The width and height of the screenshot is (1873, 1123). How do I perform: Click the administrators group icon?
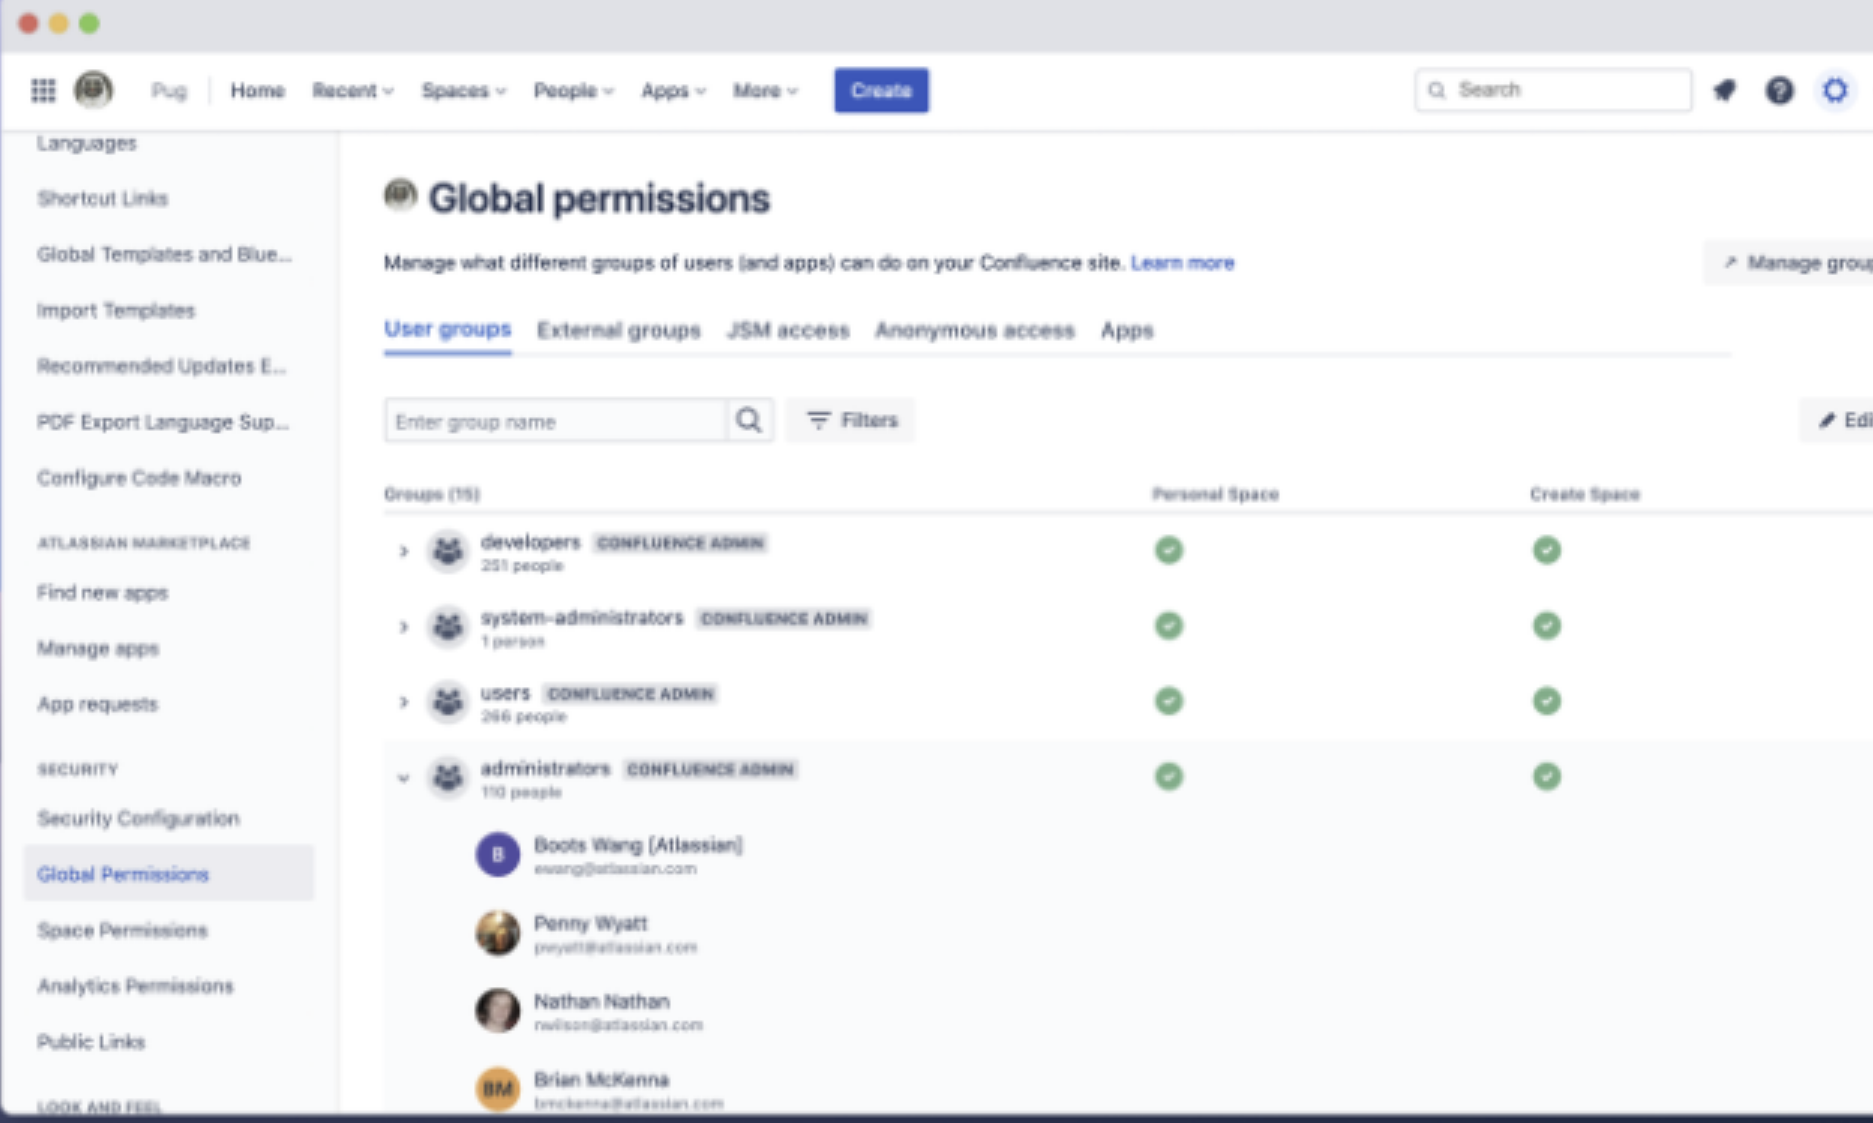pos(447,777)
